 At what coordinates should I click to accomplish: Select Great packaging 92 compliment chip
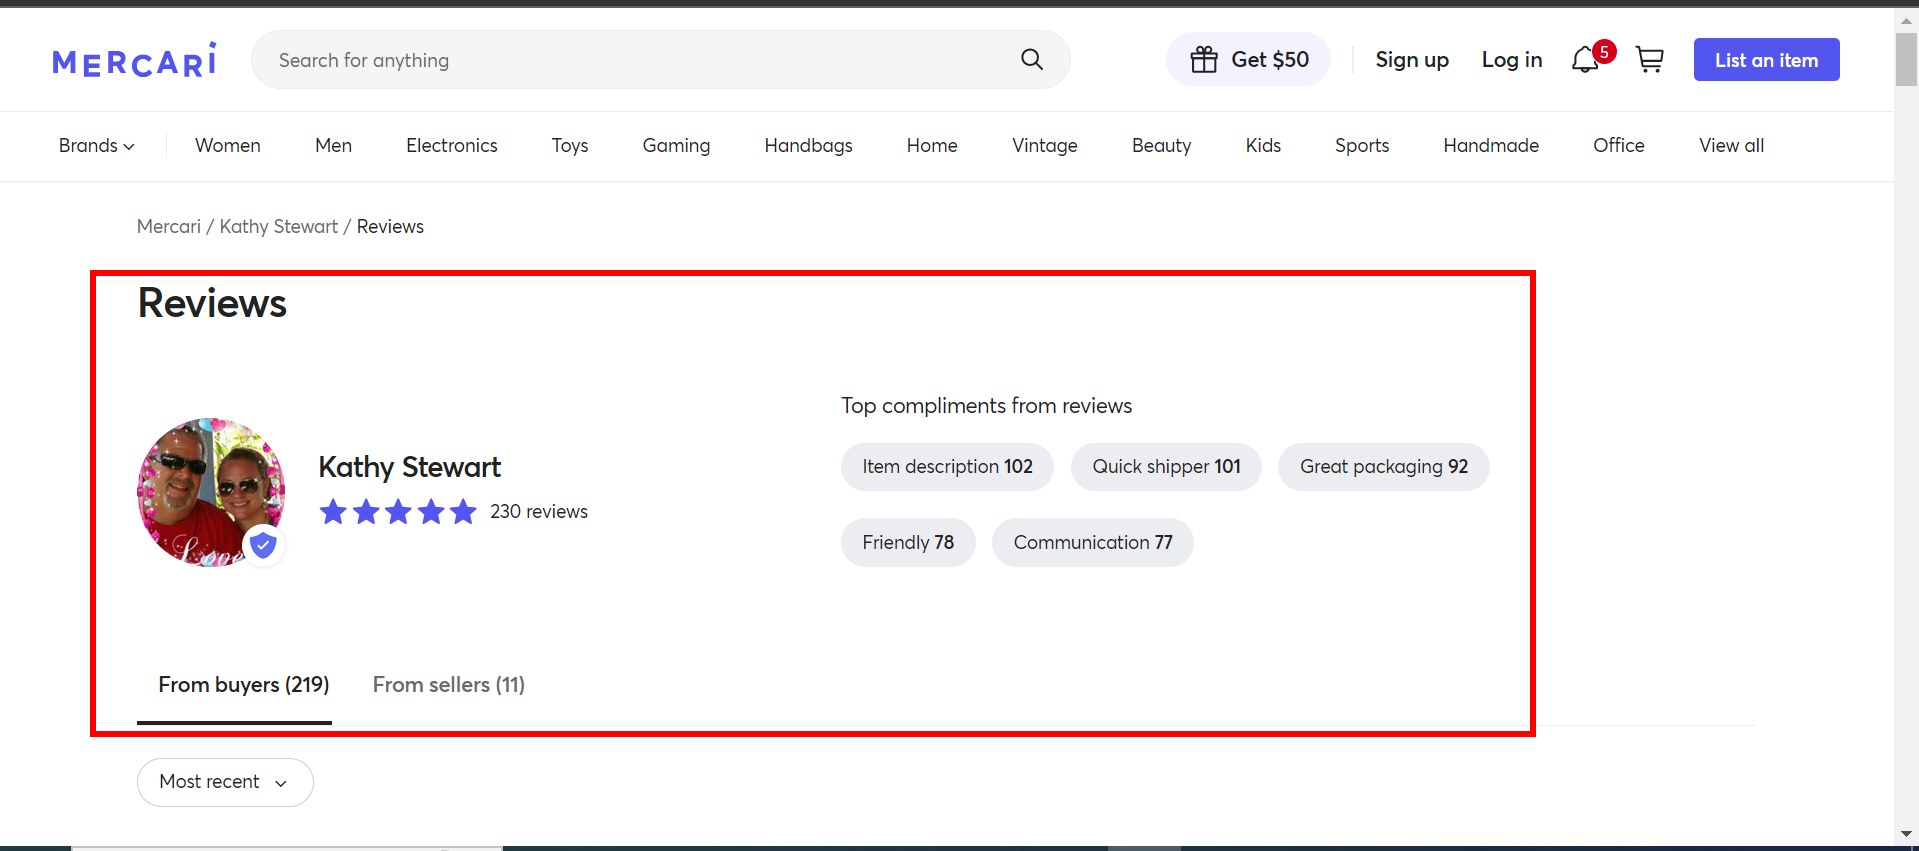tap(1384, 467)
